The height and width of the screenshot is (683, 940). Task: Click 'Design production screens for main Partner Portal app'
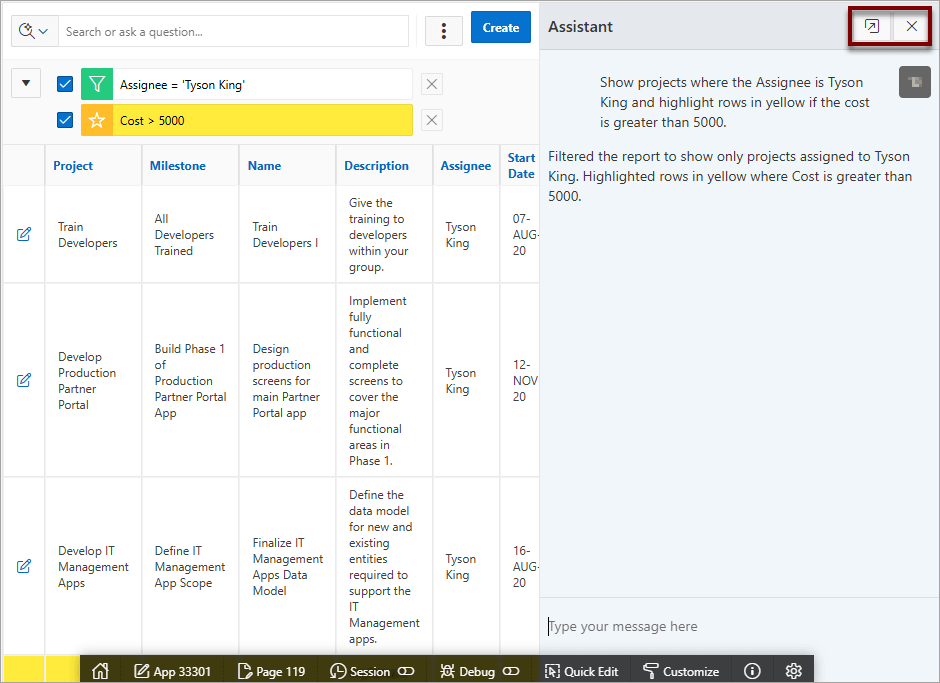pos(286,381)
